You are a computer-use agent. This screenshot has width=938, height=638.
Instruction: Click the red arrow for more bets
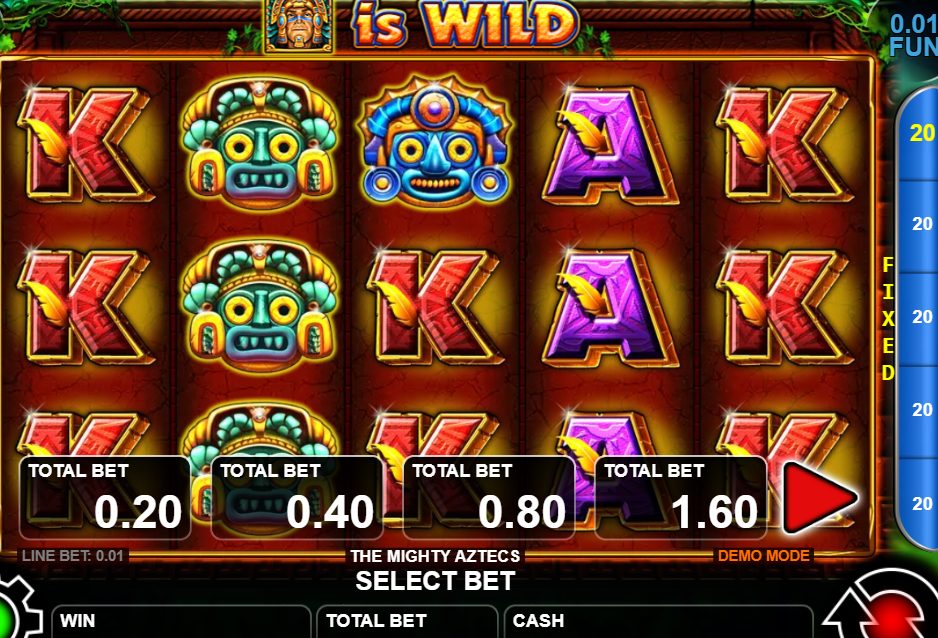click(x=819, y=497)
